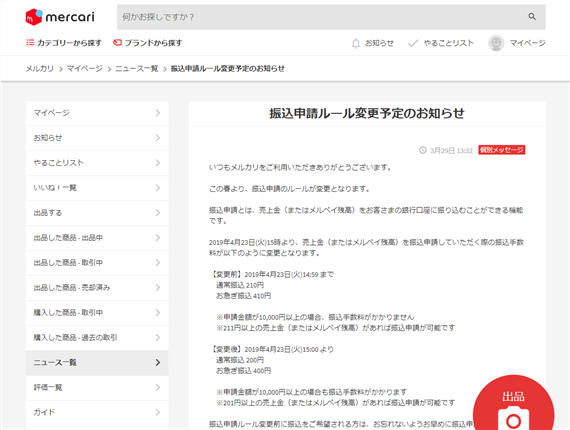Image resolution: width=570 pixels, height=430 pixels.
Task: Click the text 通常振込 210円
Action: point(240,285)
